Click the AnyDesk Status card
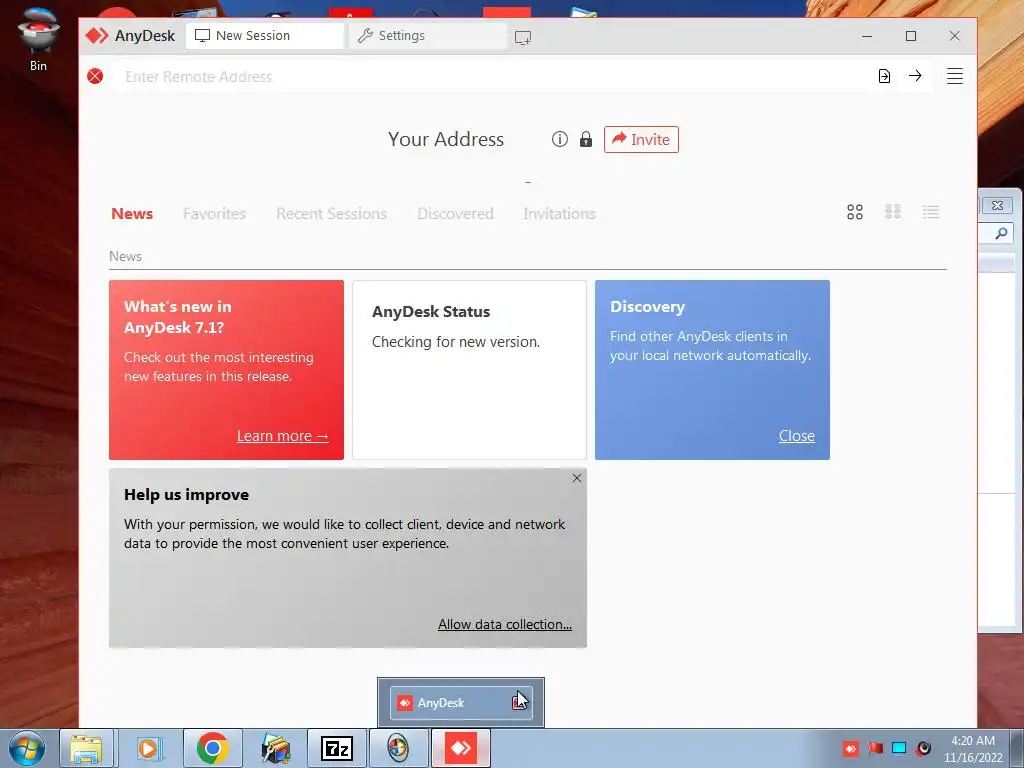The image size is (1024, 768). pyautogui.click(x=470, y=370)
